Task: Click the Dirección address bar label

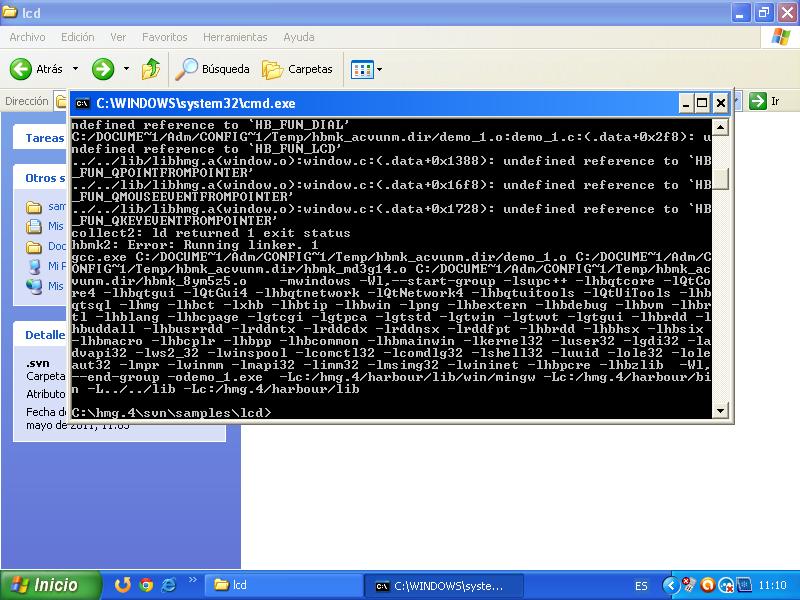Action: click(27, 102)
